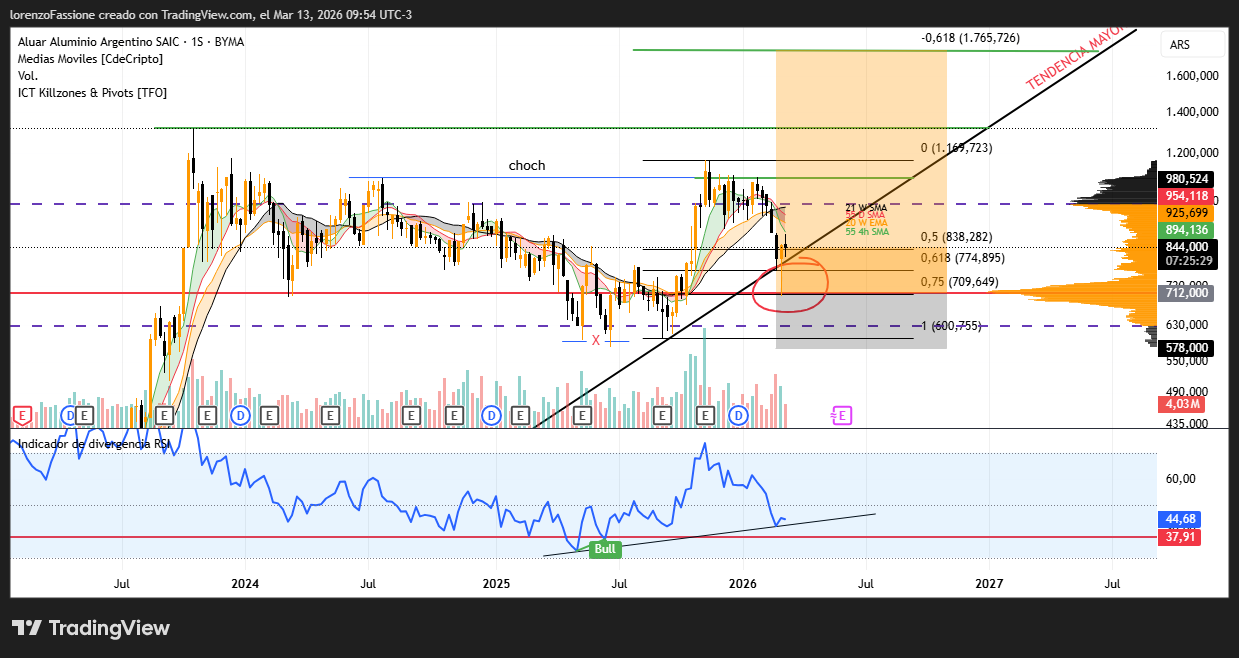Click the red earnings E marker
Screen dimensions: 1239x658
22,414
